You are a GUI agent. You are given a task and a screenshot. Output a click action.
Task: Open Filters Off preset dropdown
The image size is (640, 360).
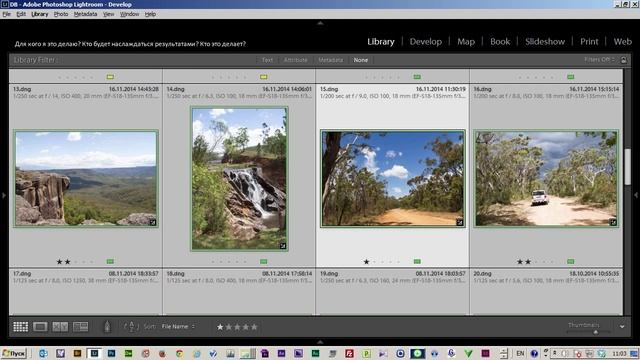[599, 60]
